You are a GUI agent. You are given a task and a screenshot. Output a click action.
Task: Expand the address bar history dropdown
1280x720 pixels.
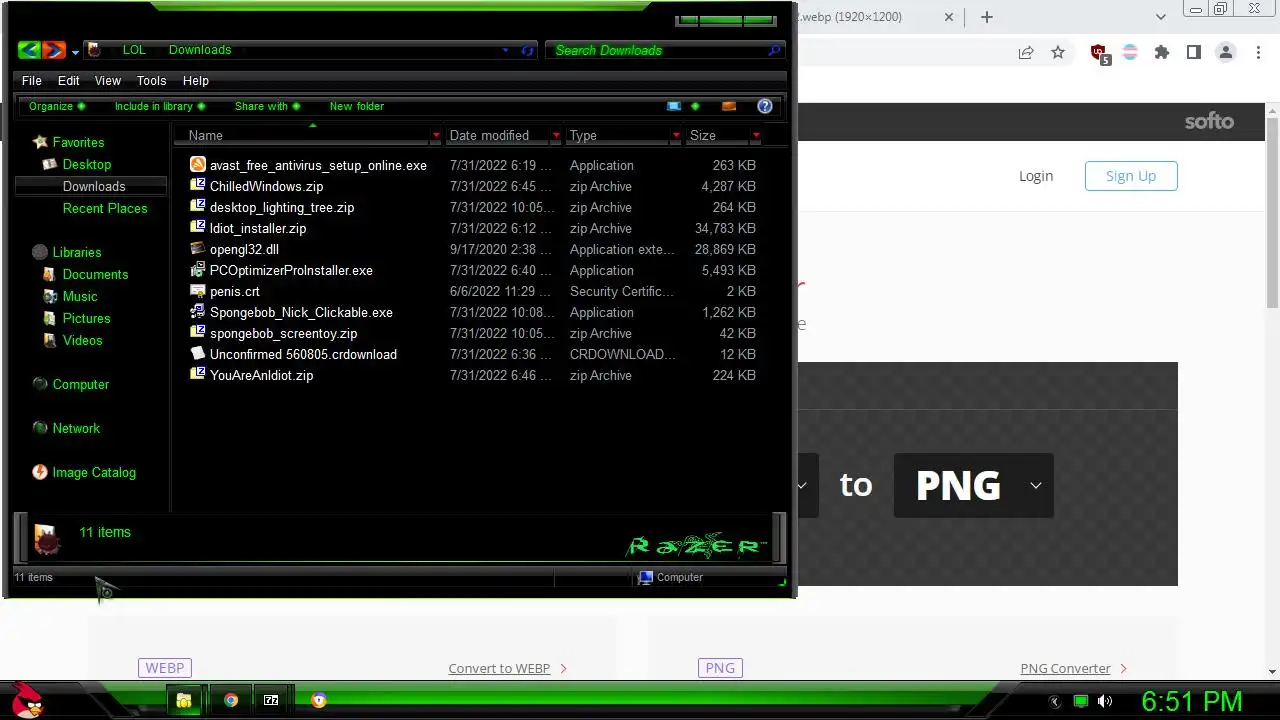[506, 50]
